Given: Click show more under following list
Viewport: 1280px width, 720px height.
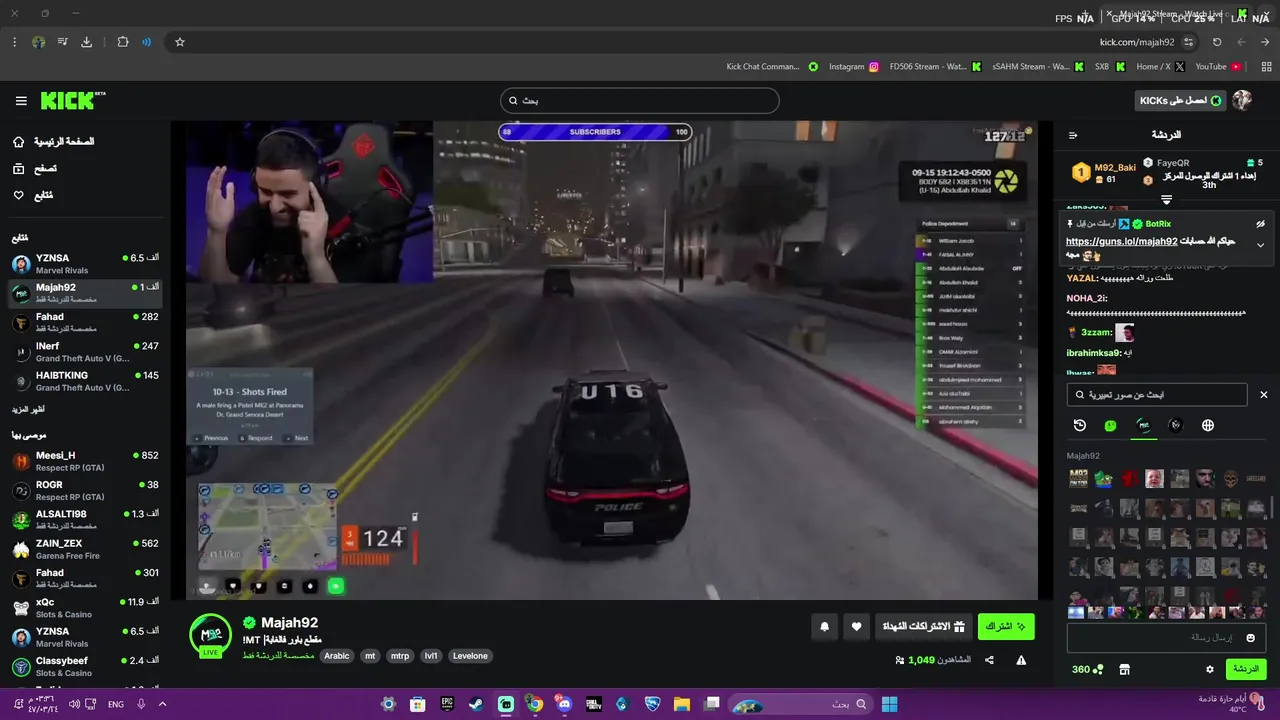Looking at the screenshot, I should [x=29, y=410].
